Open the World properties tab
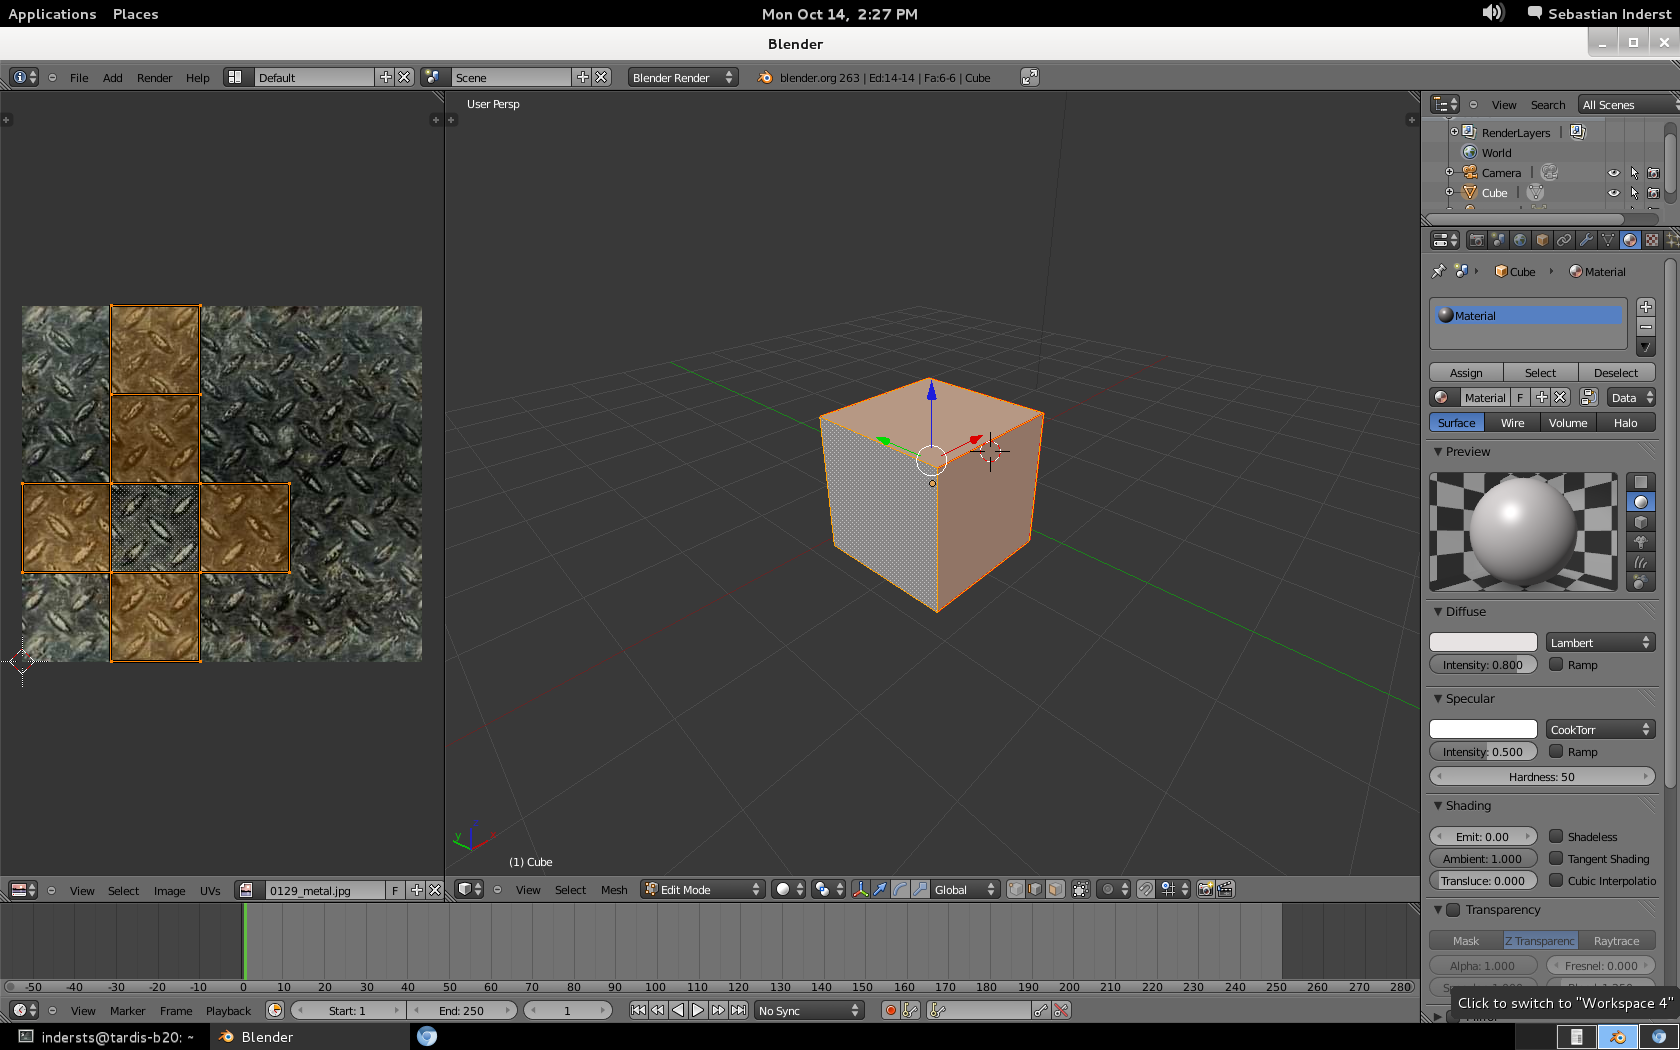Image resolution: width=1680 pixels, height=1050 pixels. [1520, 240]
